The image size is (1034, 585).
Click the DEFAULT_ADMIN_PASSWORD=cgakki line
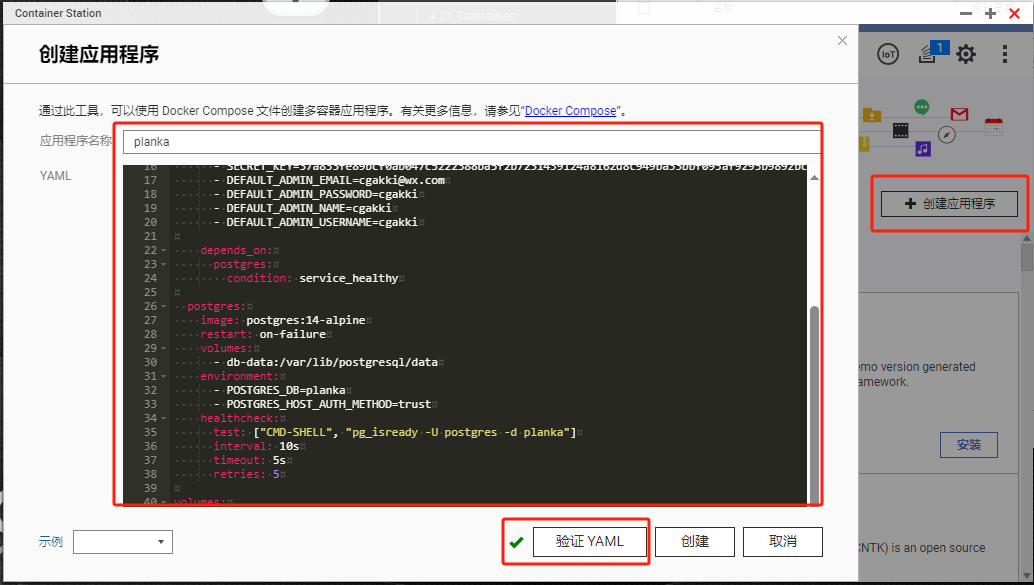(x=322, y=195)
